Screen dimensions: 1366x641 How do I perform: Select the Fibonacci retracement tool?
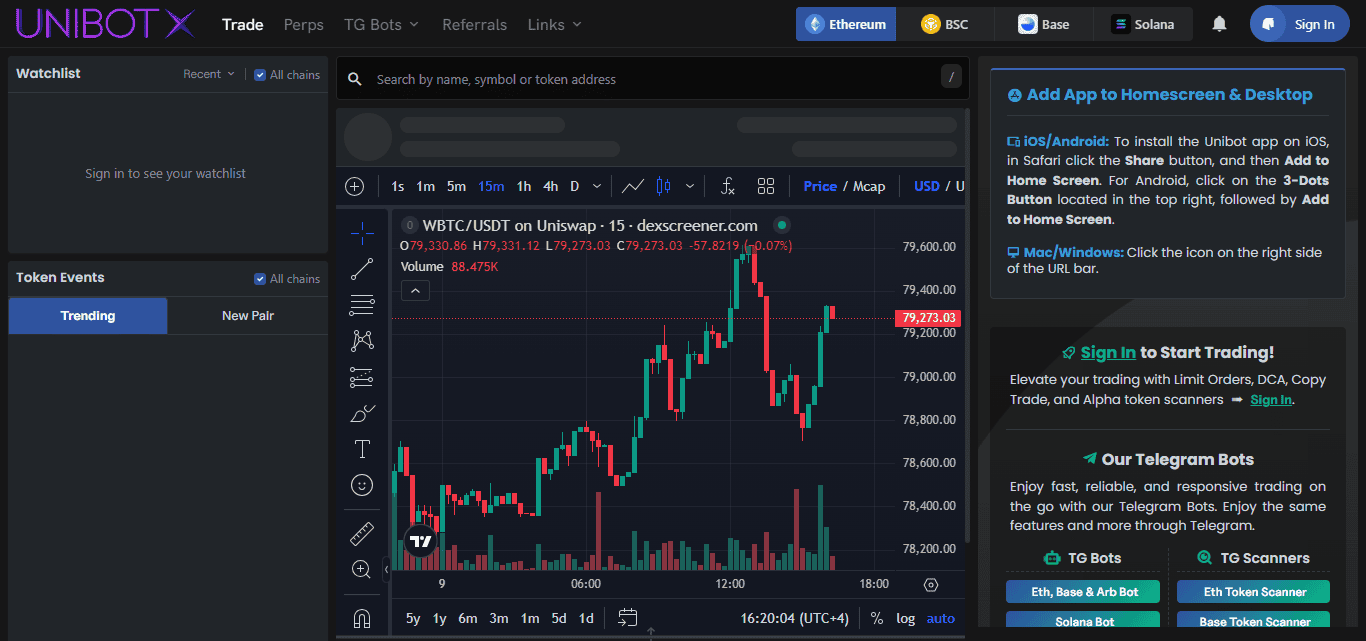[x=362, y=304]
